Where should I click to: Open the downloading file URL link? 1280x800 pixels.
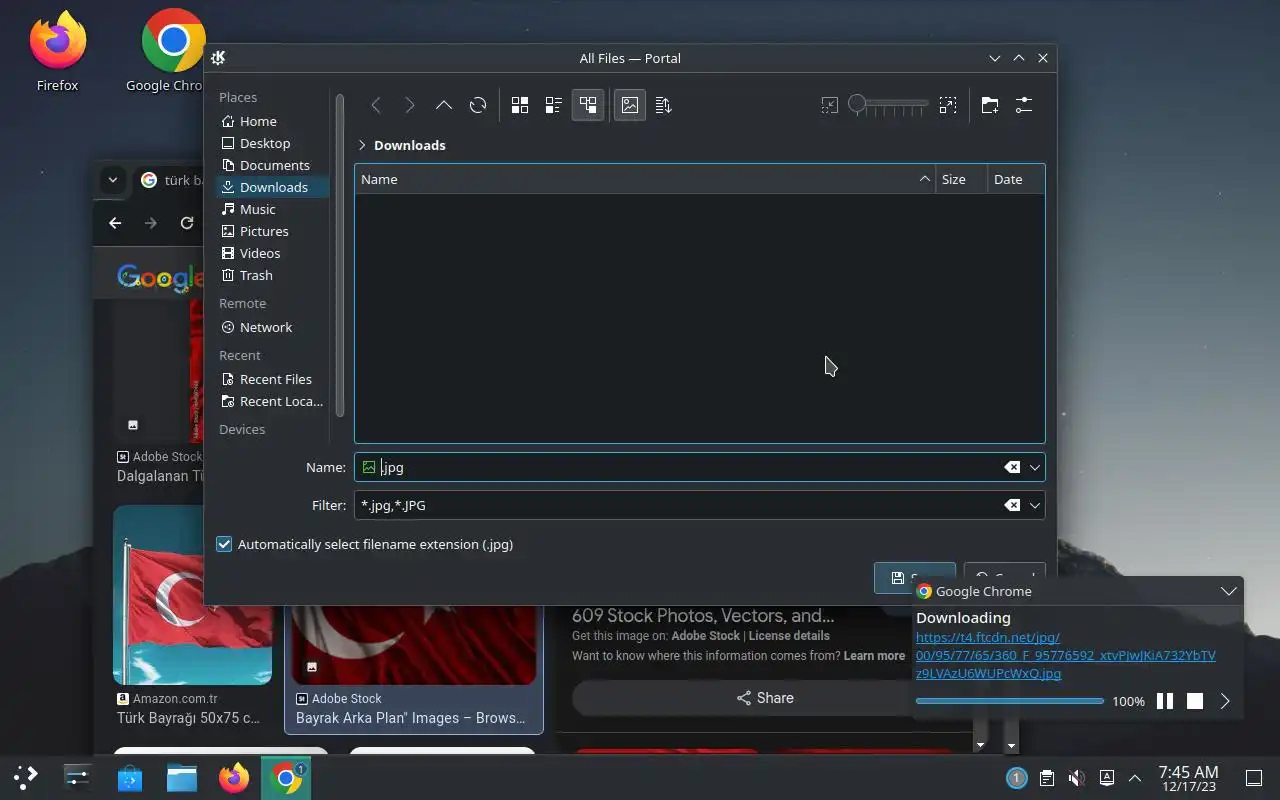(x=1066, y=655)
